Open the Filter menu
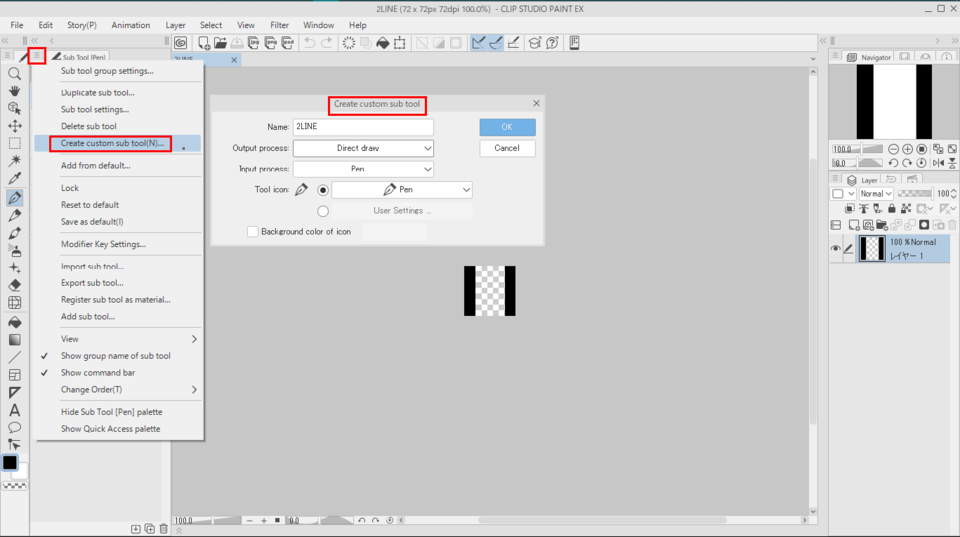Viewport: 960px width, 537px height. [279, 25]
